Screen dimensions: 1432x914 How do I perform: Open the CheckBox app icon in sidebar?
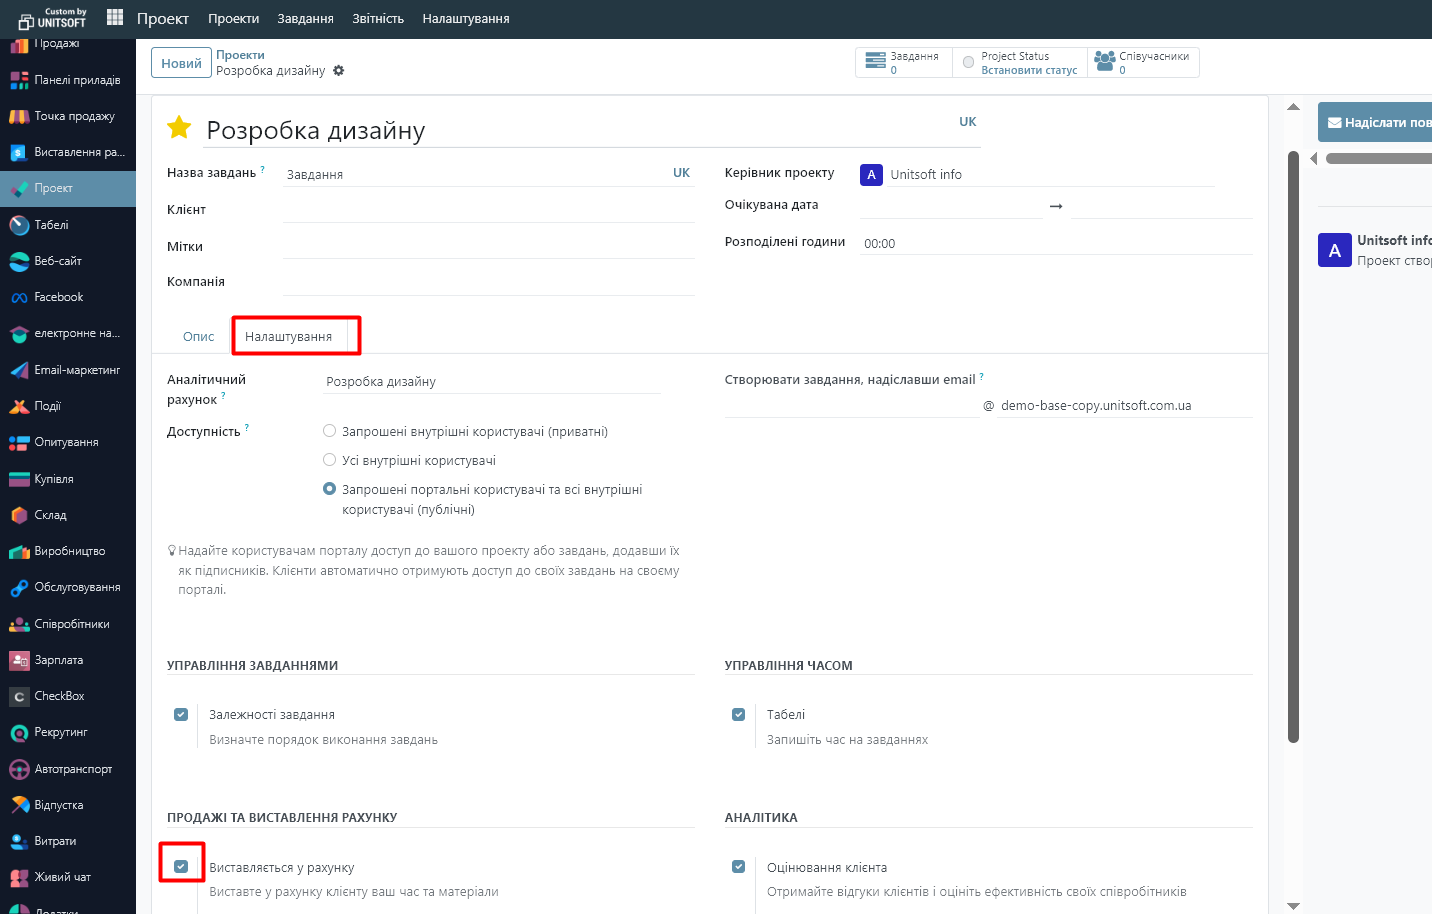tap(19, 696)
